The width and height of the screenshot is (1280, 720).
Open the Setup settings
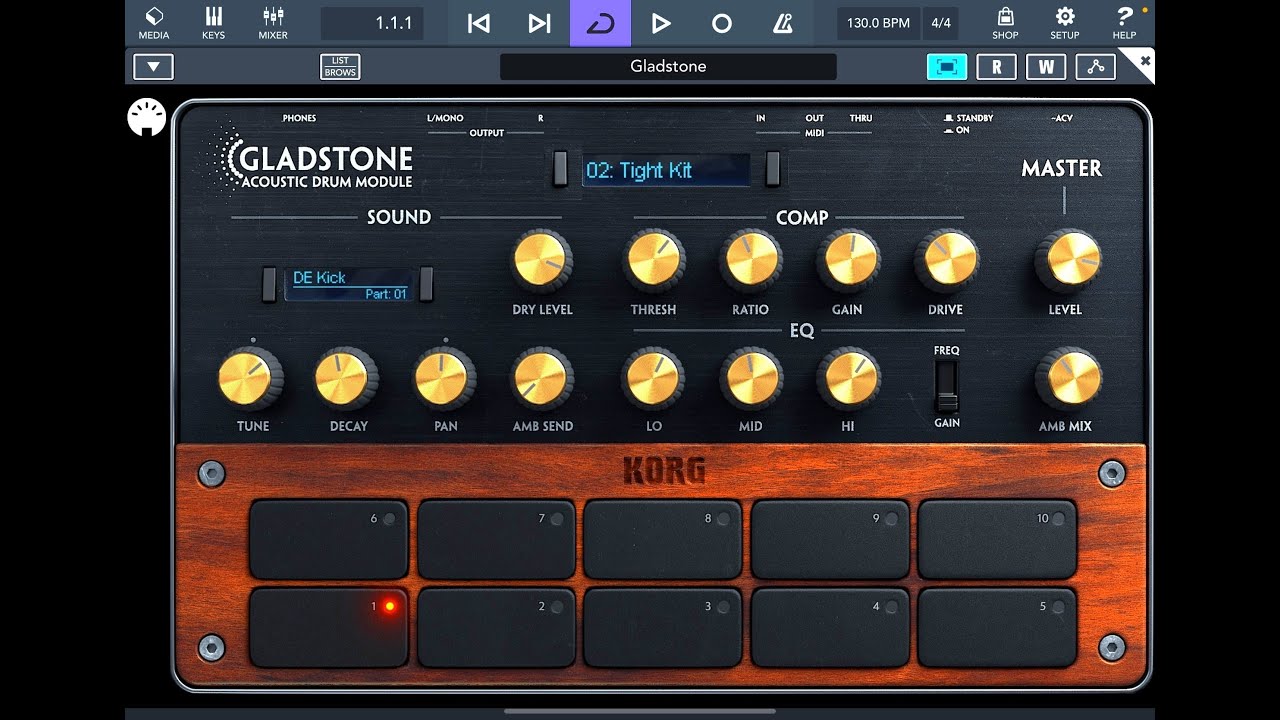(x=1065, y=23)
